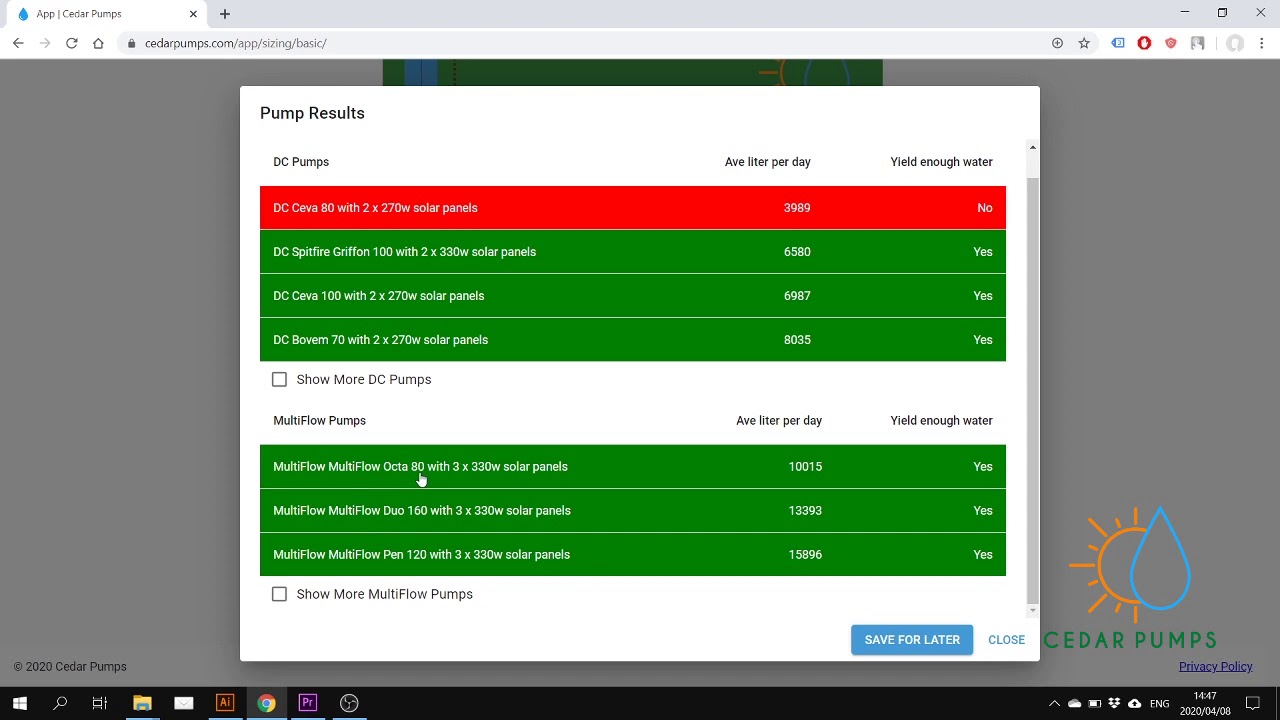The width and height of the screenshot is (1280, 720).
Task: Click the 'No' yield value for Ceva 80
Action: click(x=985, y=208)
